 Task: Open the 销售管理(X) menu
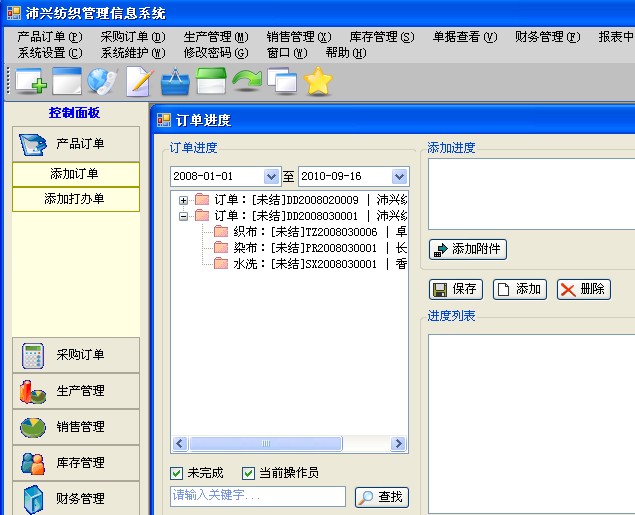(x=299, y=37)
